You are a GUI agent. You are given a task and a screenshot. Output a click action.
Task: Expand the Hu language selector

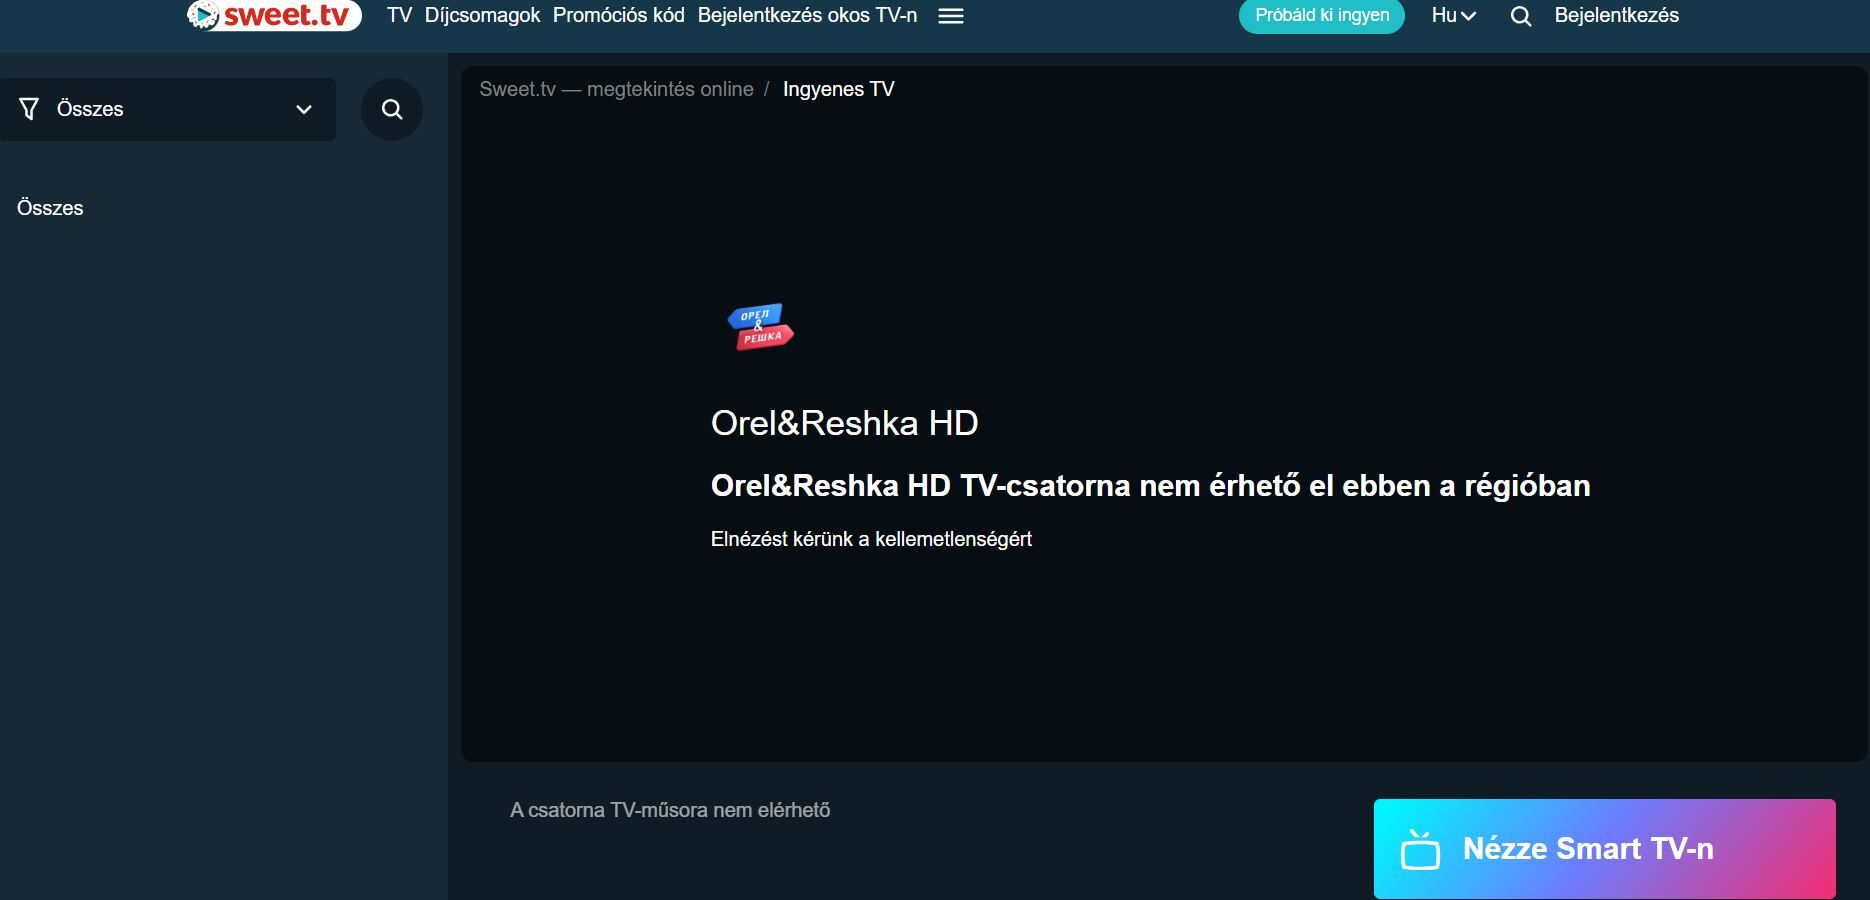point(1453,15)
